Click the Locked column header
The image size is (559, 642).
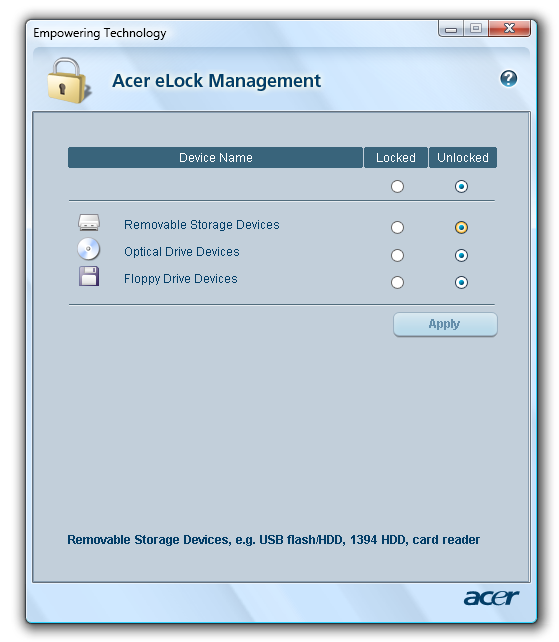point(396,158)
